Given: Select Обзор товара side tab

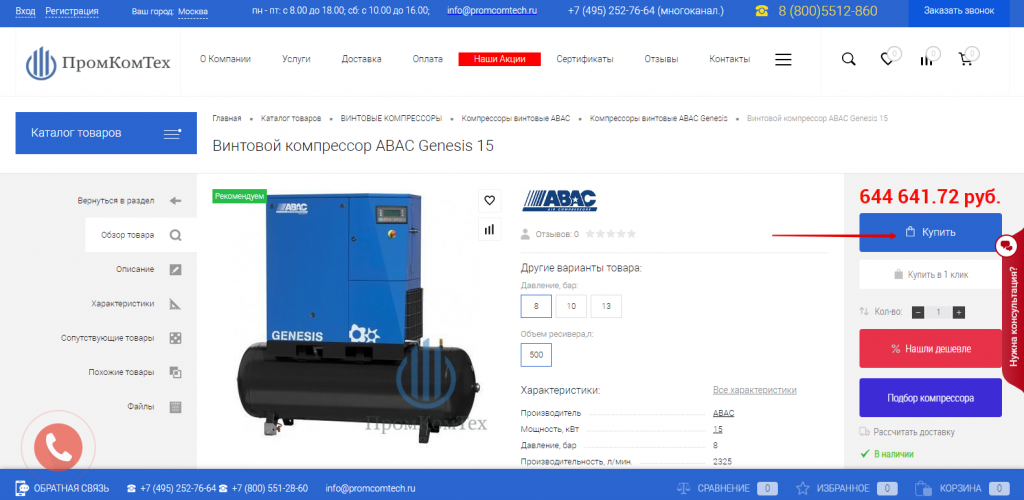Looking at the screenshot, I should [x=141, y=235].
